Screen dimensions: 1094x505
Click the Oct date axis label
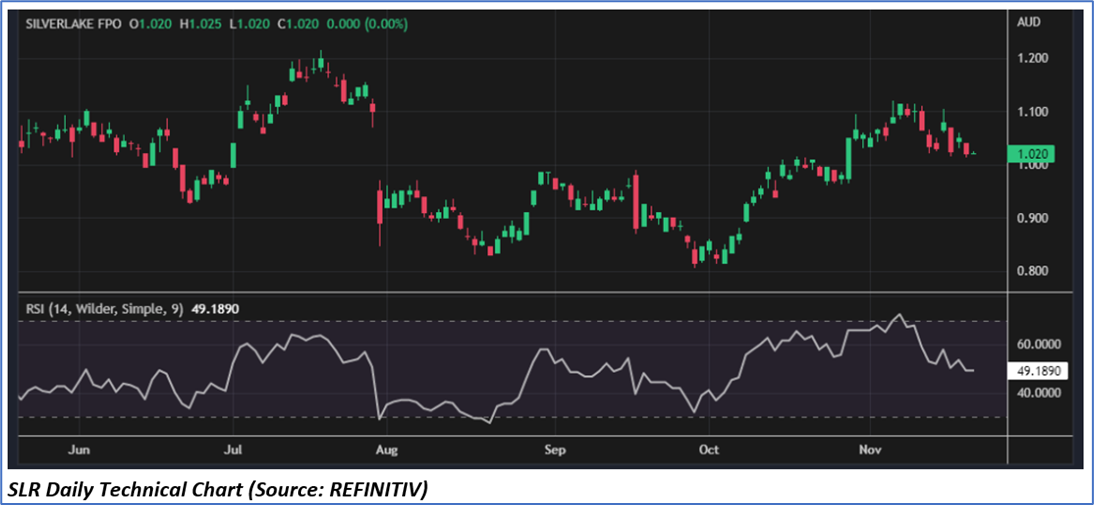click(x=708, y=450)
